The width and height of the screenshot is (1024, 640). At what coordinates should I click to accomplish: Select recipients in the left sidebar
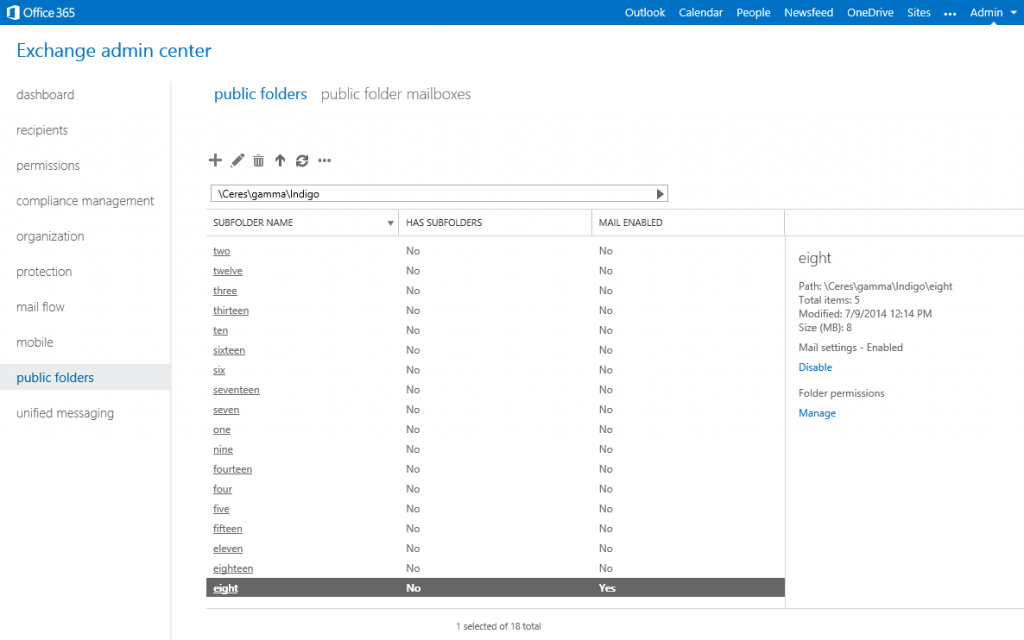pyautogui.click(x=42, y=130)
